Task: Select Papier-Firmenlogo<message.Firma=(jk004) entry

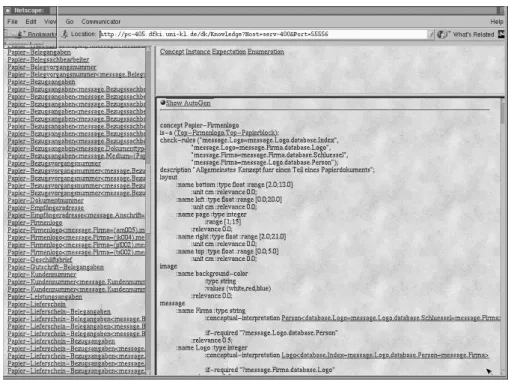Action: (x=76, y=237)
